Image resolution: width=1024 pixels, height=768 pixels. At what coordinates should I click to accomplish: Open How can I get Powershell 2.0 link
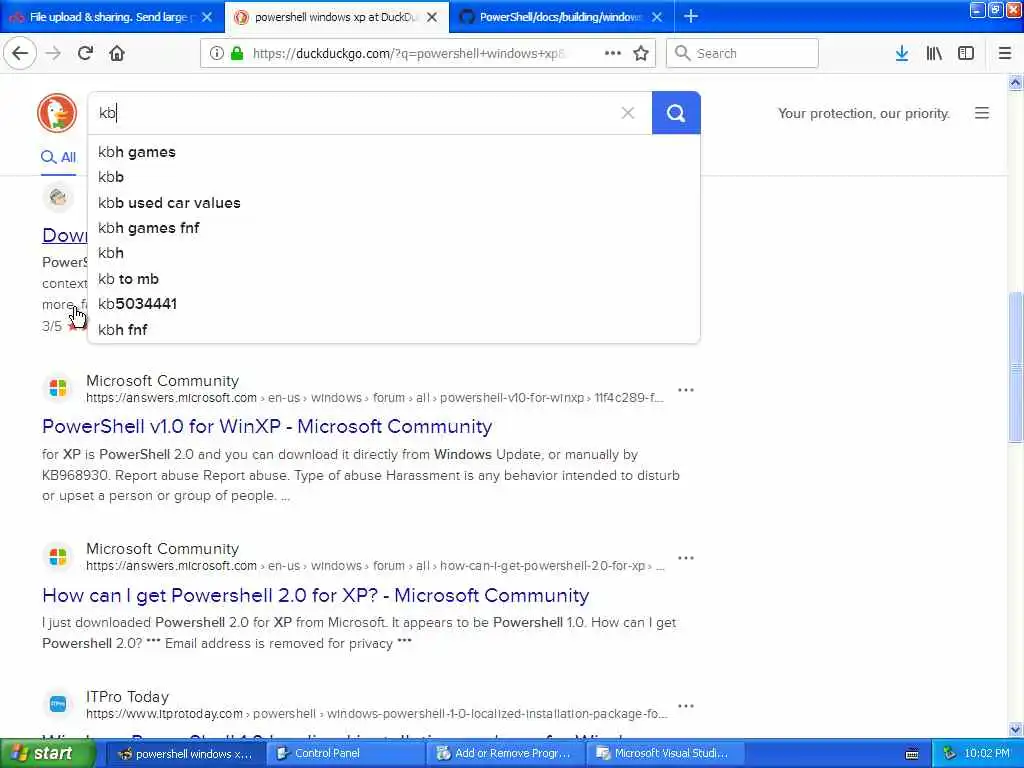click(x=315, y=596)
